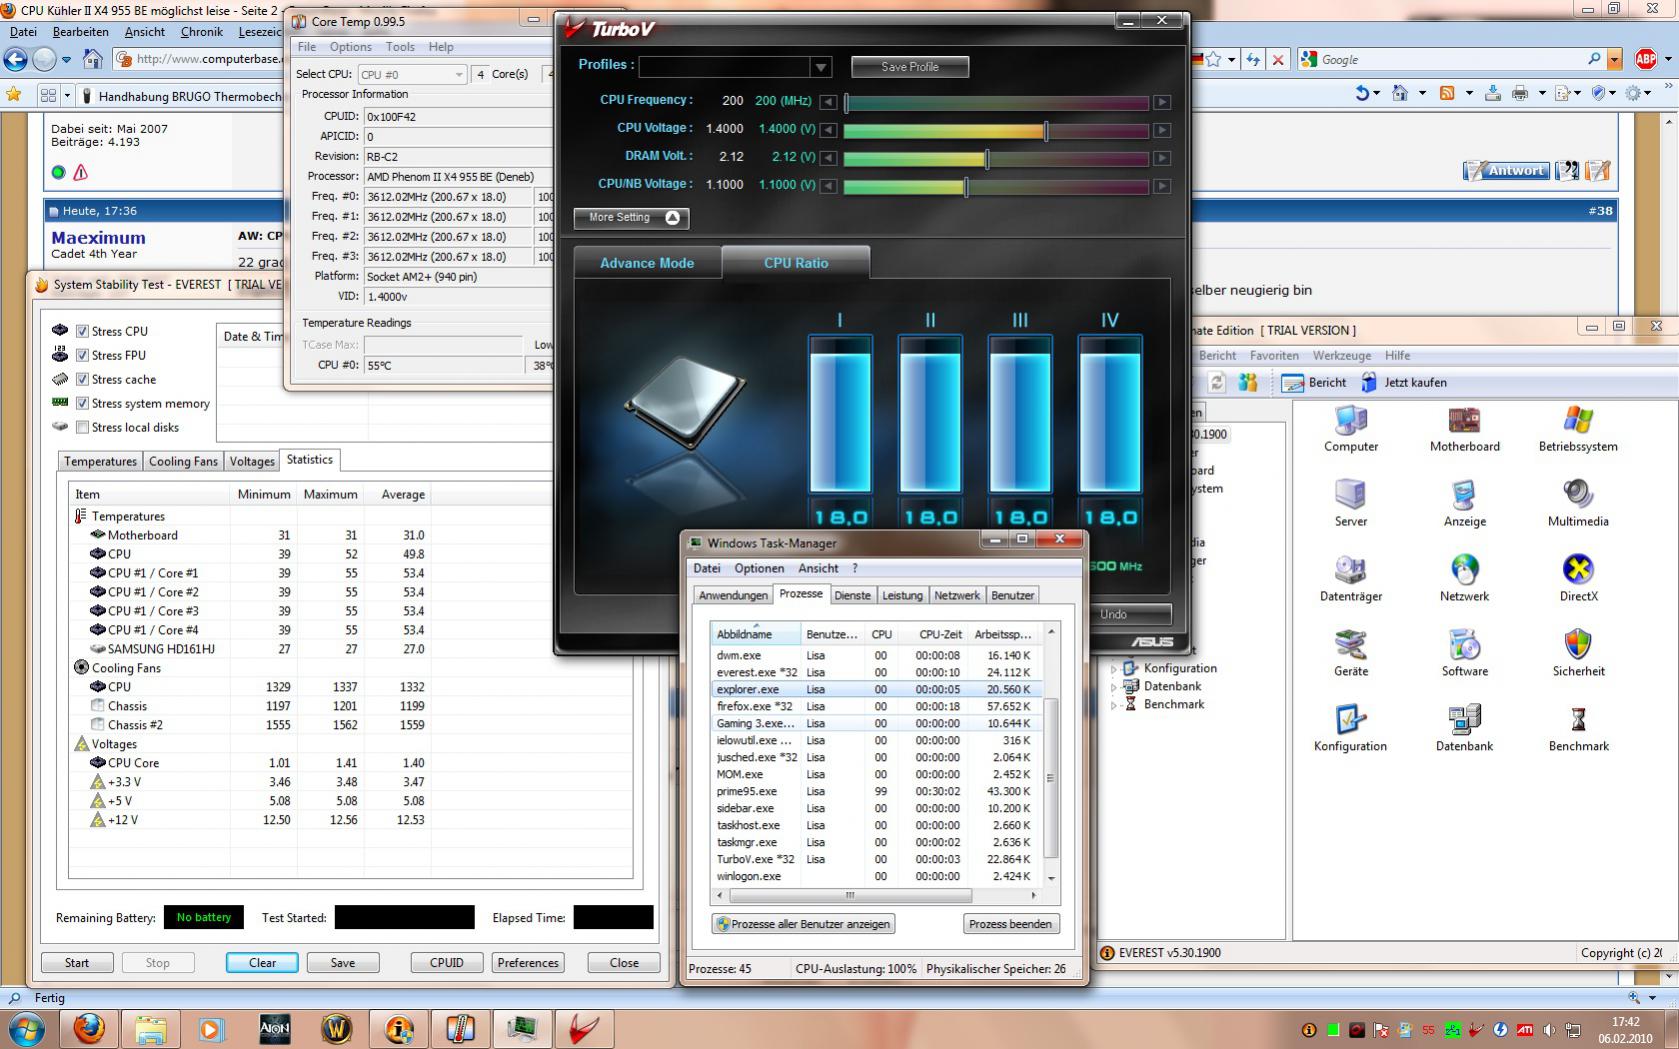This screenshot has height=1049, width=1679.
Task: Open the large Datenbank icon in EVEREST's icon pane
Action: (1464, 728)
